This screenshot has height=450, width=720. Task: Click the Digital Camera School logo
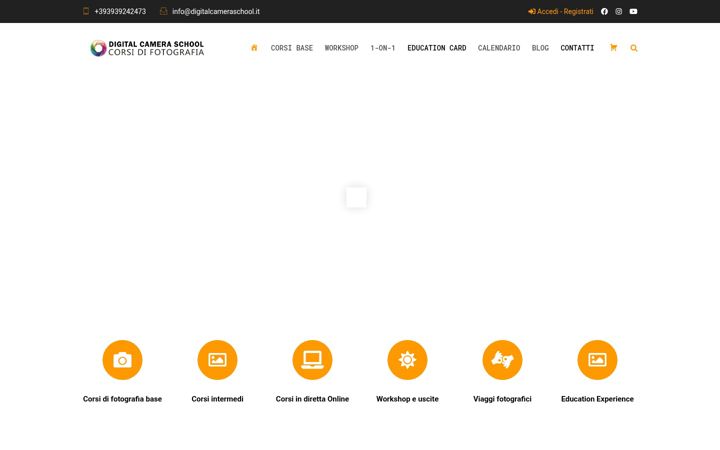click(x=147, y=48)
